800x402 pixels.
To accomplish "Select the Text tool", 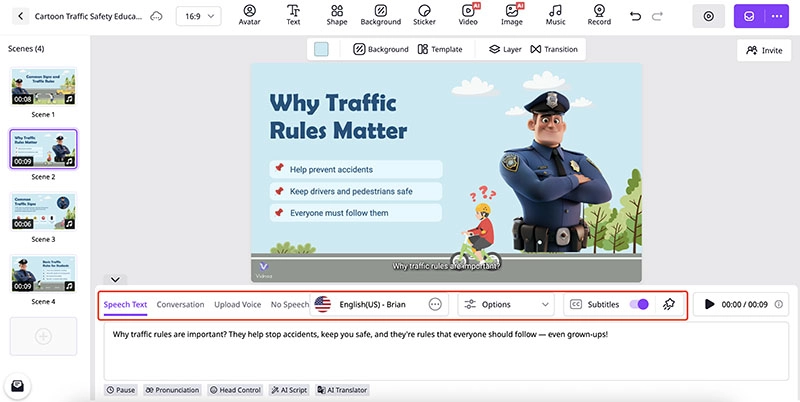I will point(293,14).
